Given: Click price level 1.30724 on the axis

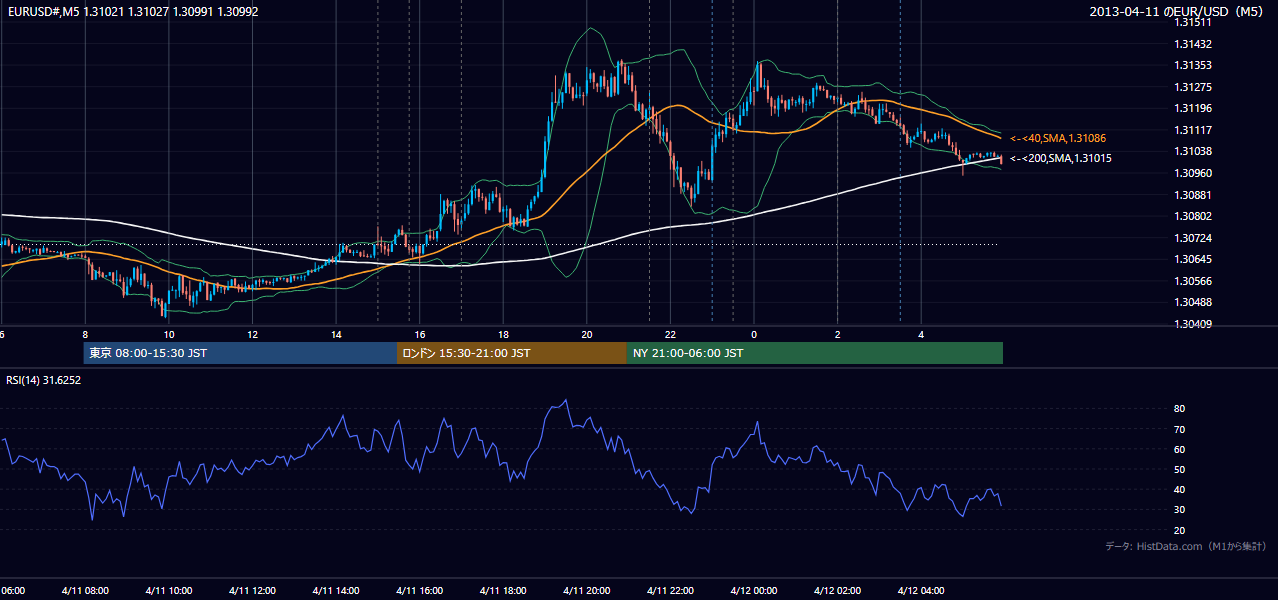Looking at the screenshot, I should [1193, 238].
